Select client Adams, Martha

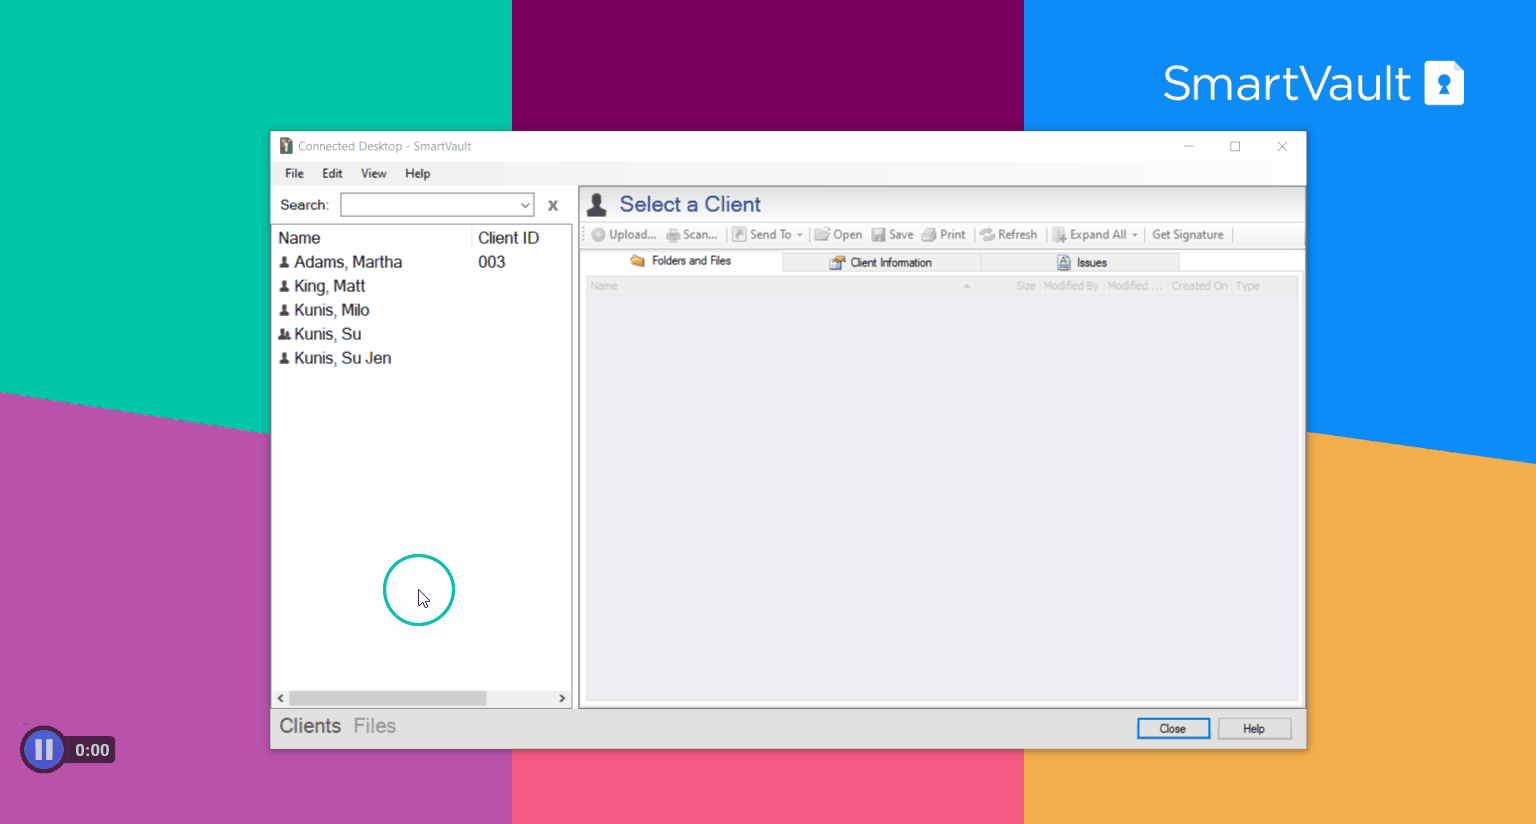347,262
